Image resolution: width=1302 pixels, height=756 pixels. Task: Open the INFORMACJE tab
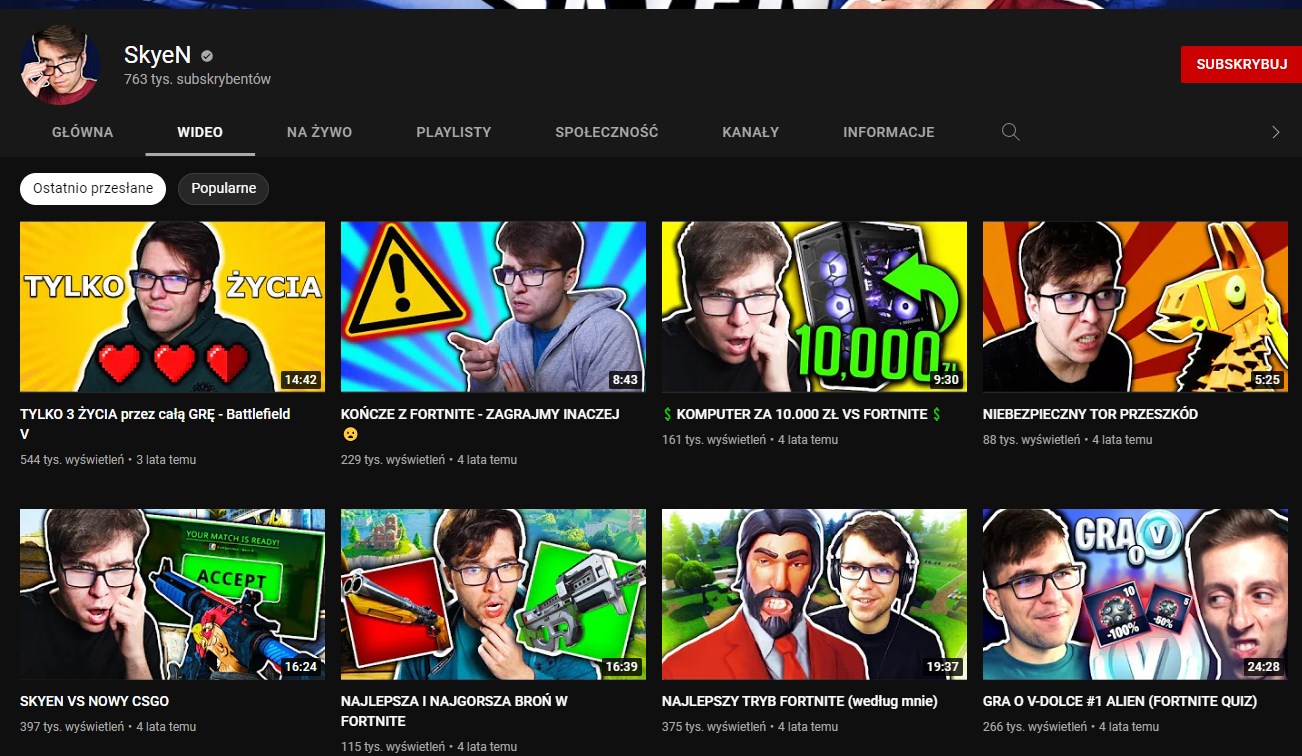coord(889,132)
